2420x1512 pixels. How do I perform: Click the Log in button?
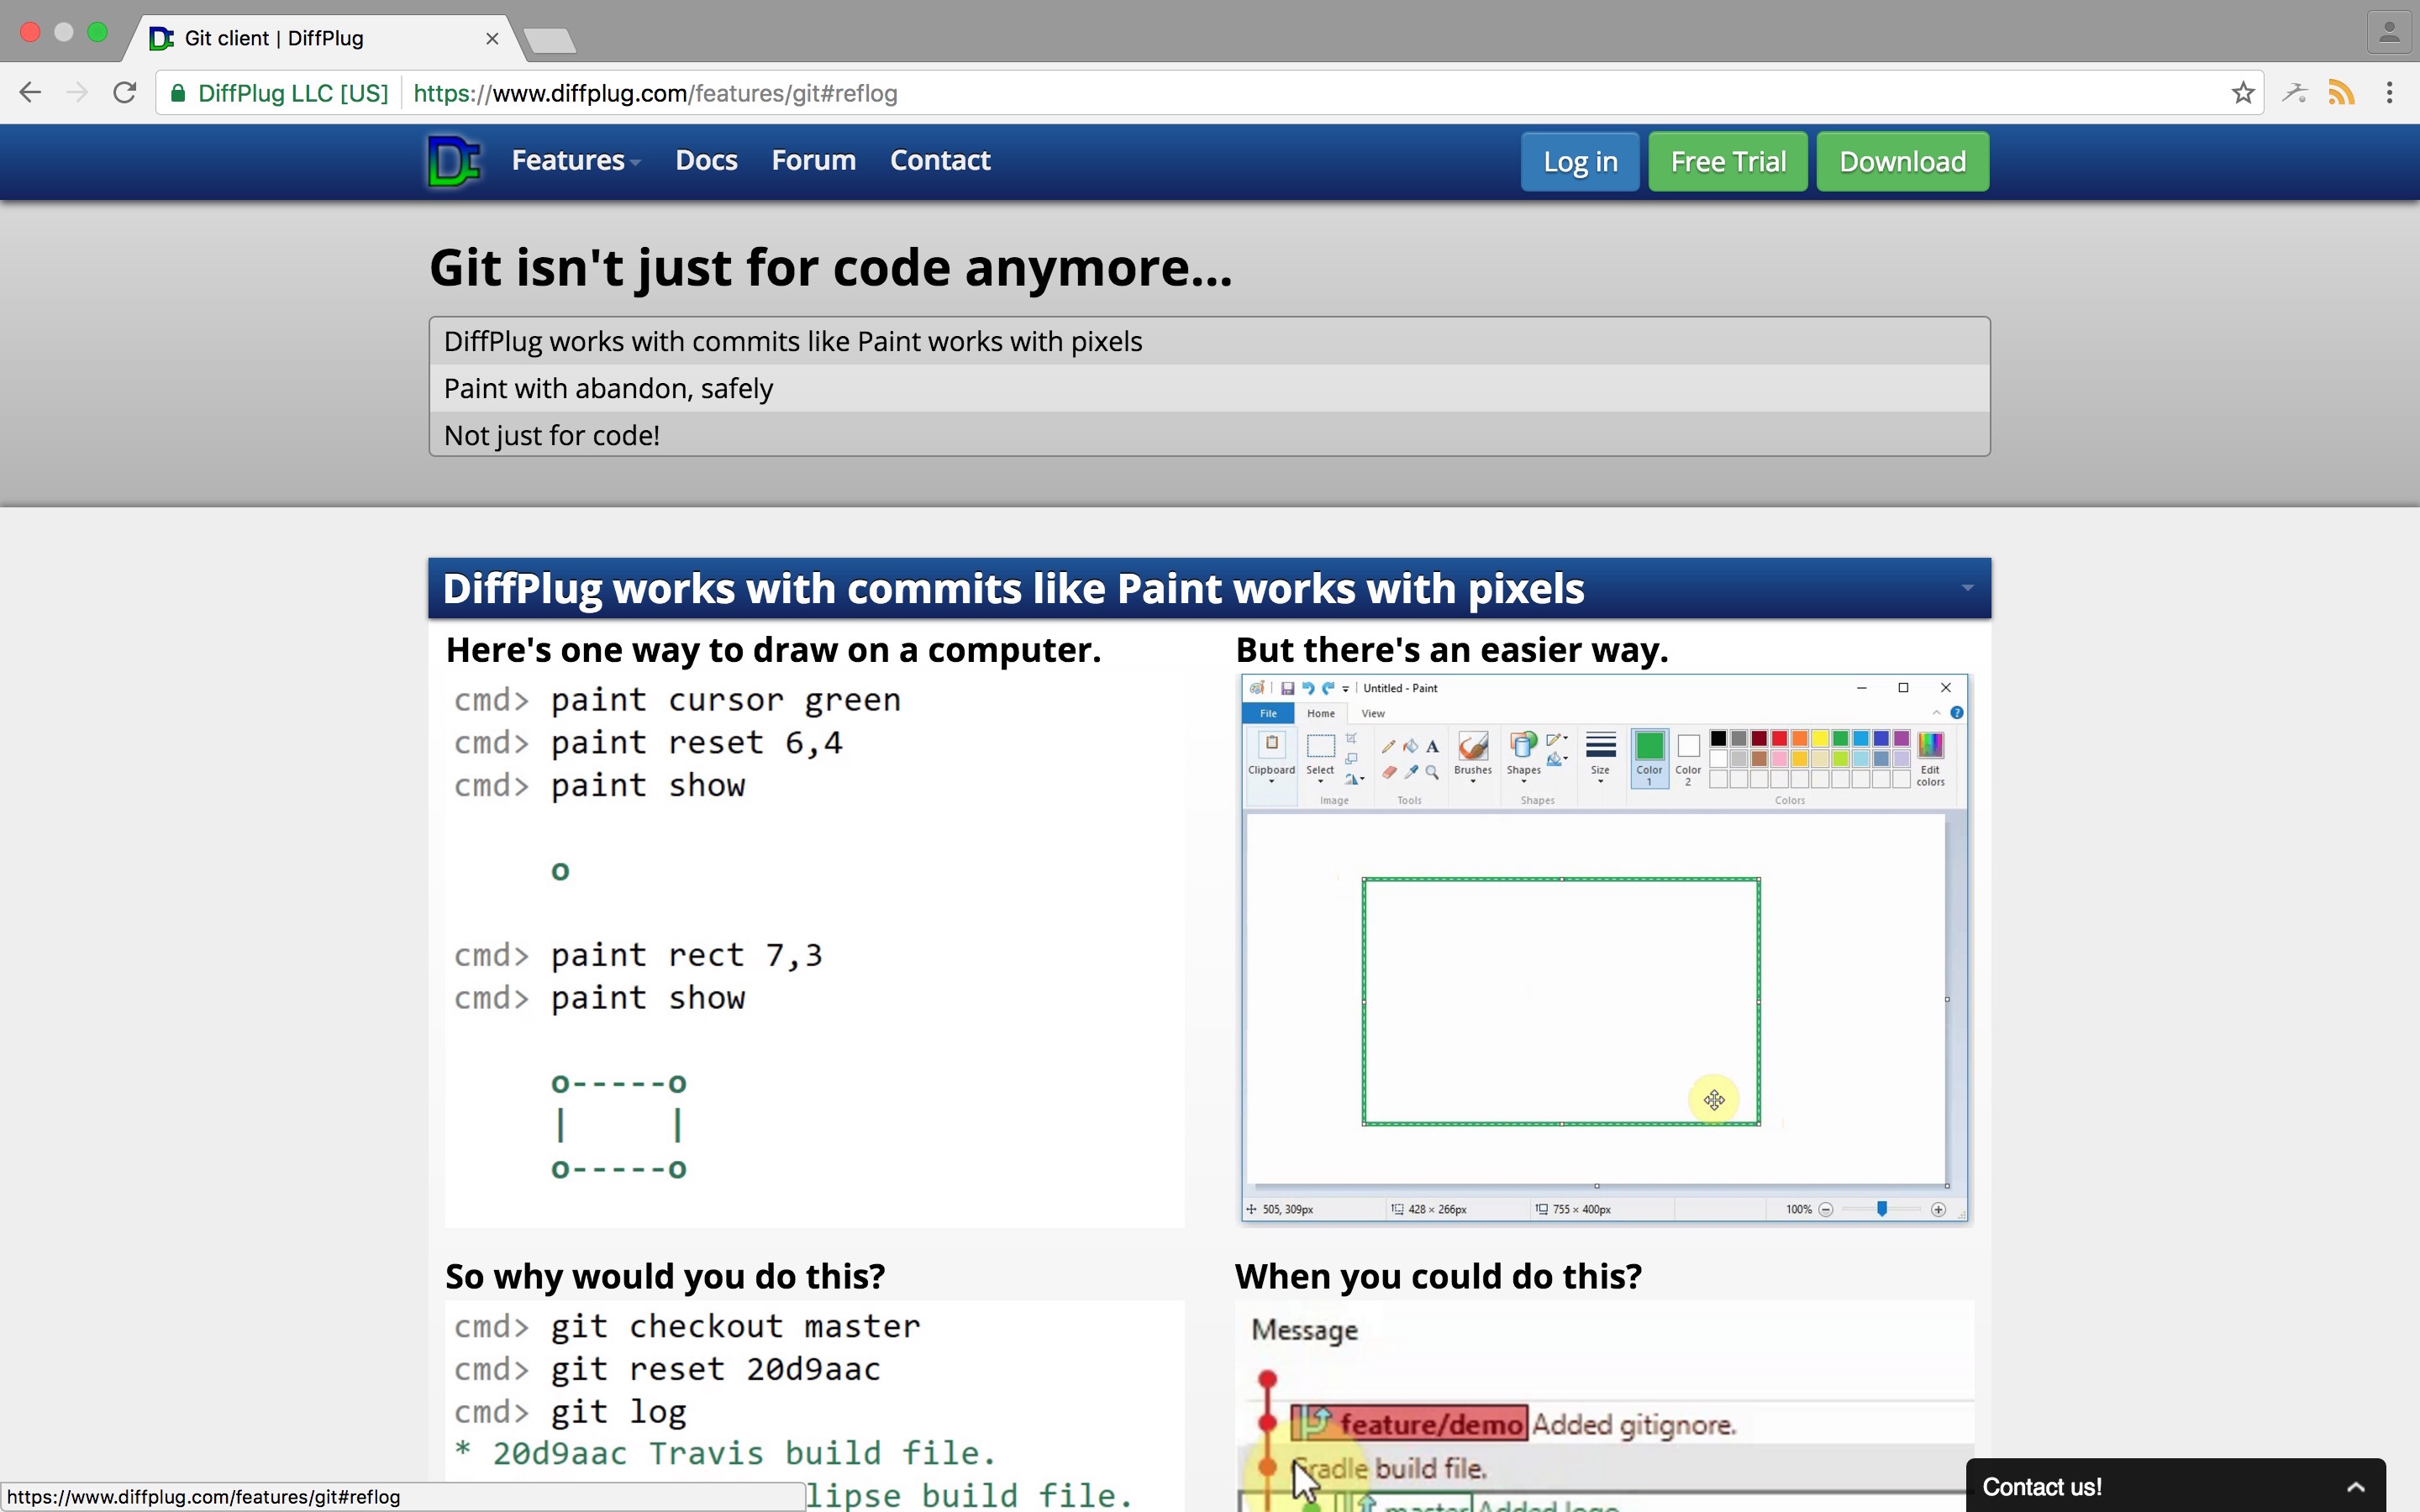(1580, 161)
